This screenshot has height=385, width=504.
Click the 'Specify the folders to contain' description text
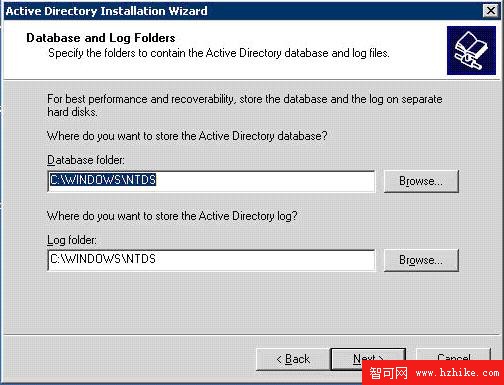pos(219,53)
